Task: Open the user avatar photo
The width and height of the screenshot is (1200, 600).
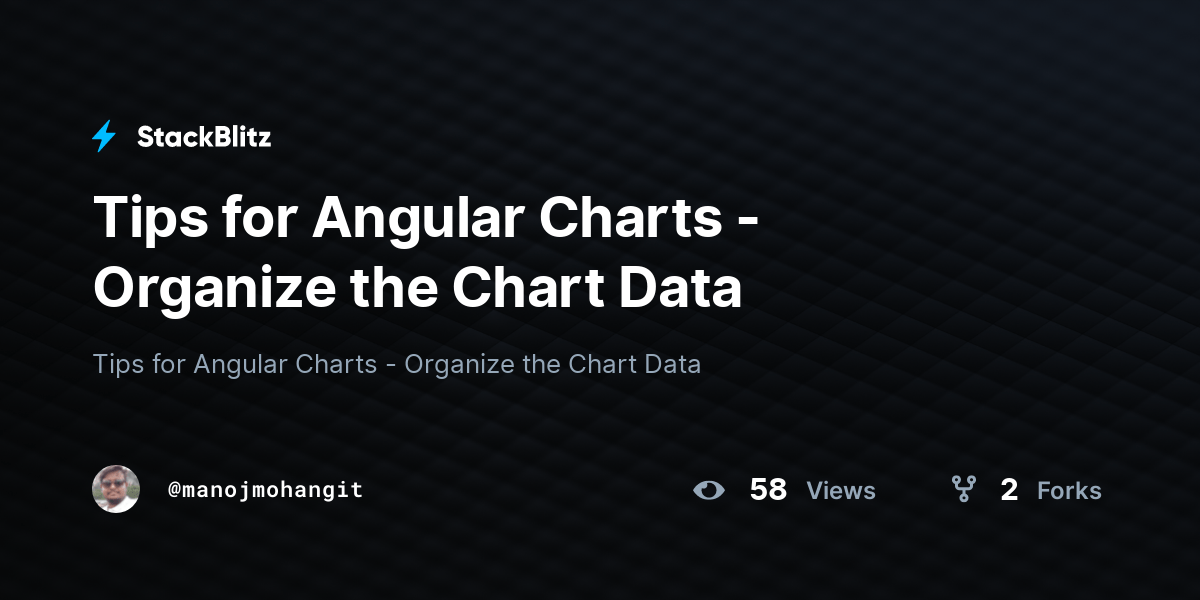Action: coord(116,489)
